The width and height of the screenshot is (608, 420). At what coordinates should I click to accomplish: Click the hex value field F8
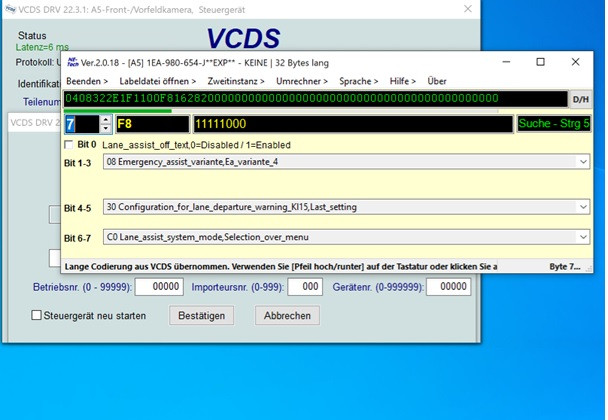click(x=152, y=124)
